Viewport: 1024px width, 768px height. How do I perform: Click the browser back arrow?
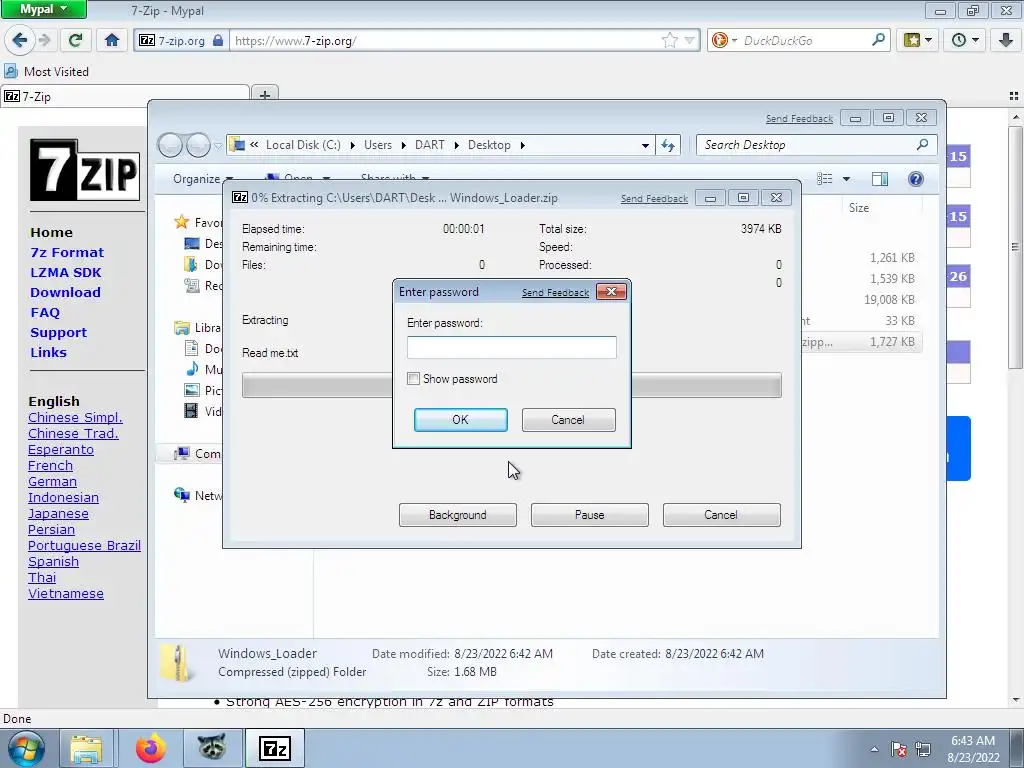point(20,40)
